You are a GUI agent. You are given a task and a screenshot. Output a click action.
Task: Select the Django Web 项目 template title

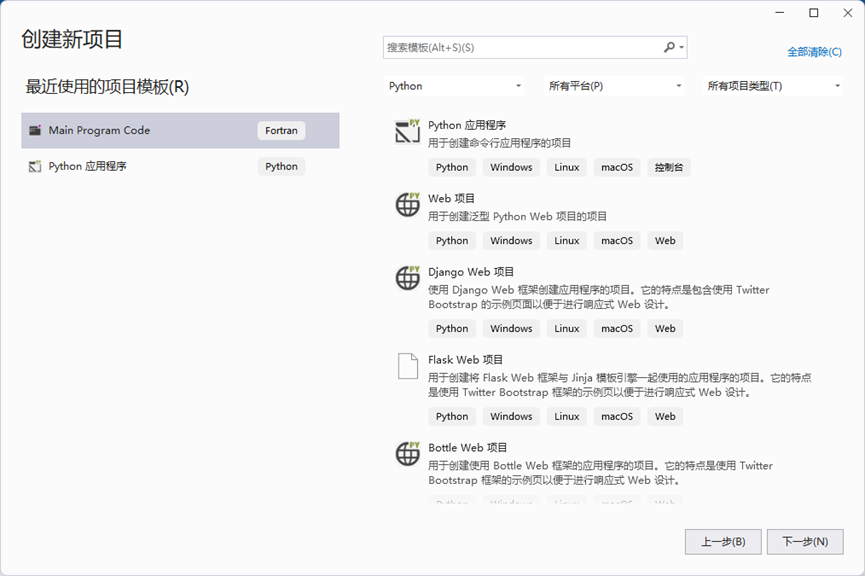tap(471, 271)
